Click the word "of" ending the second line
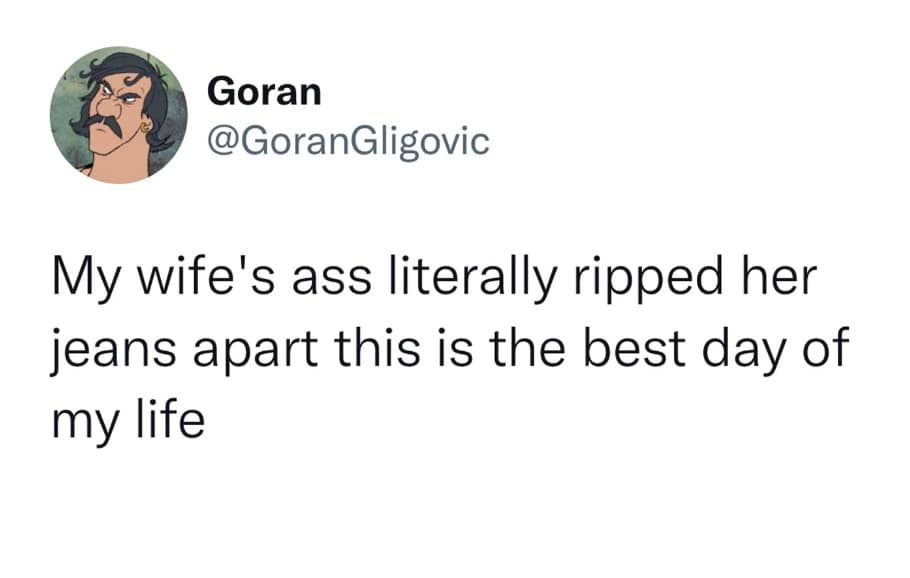 tap(822, 353)
